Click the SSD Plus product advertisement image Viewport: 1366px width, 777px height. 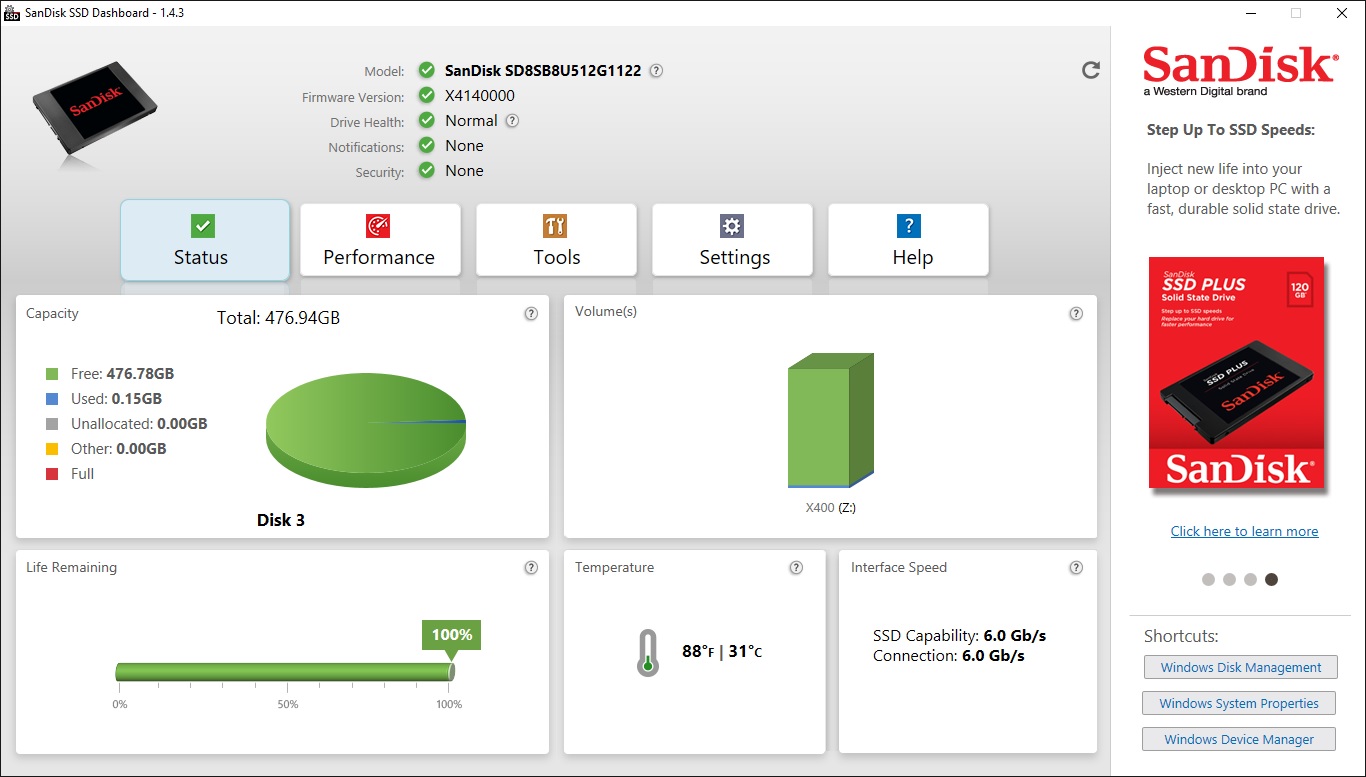pos(1237,373)
